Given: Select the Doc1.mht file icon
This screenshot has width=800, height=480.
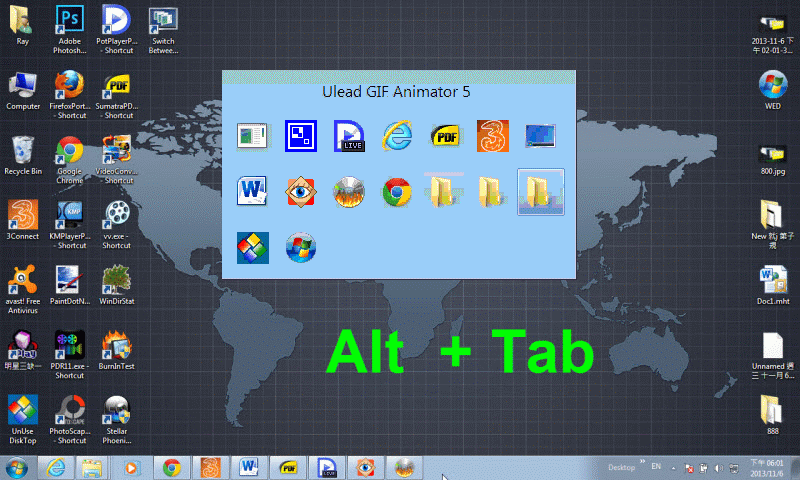Looking at the screenshot, I should click(772, 285).
